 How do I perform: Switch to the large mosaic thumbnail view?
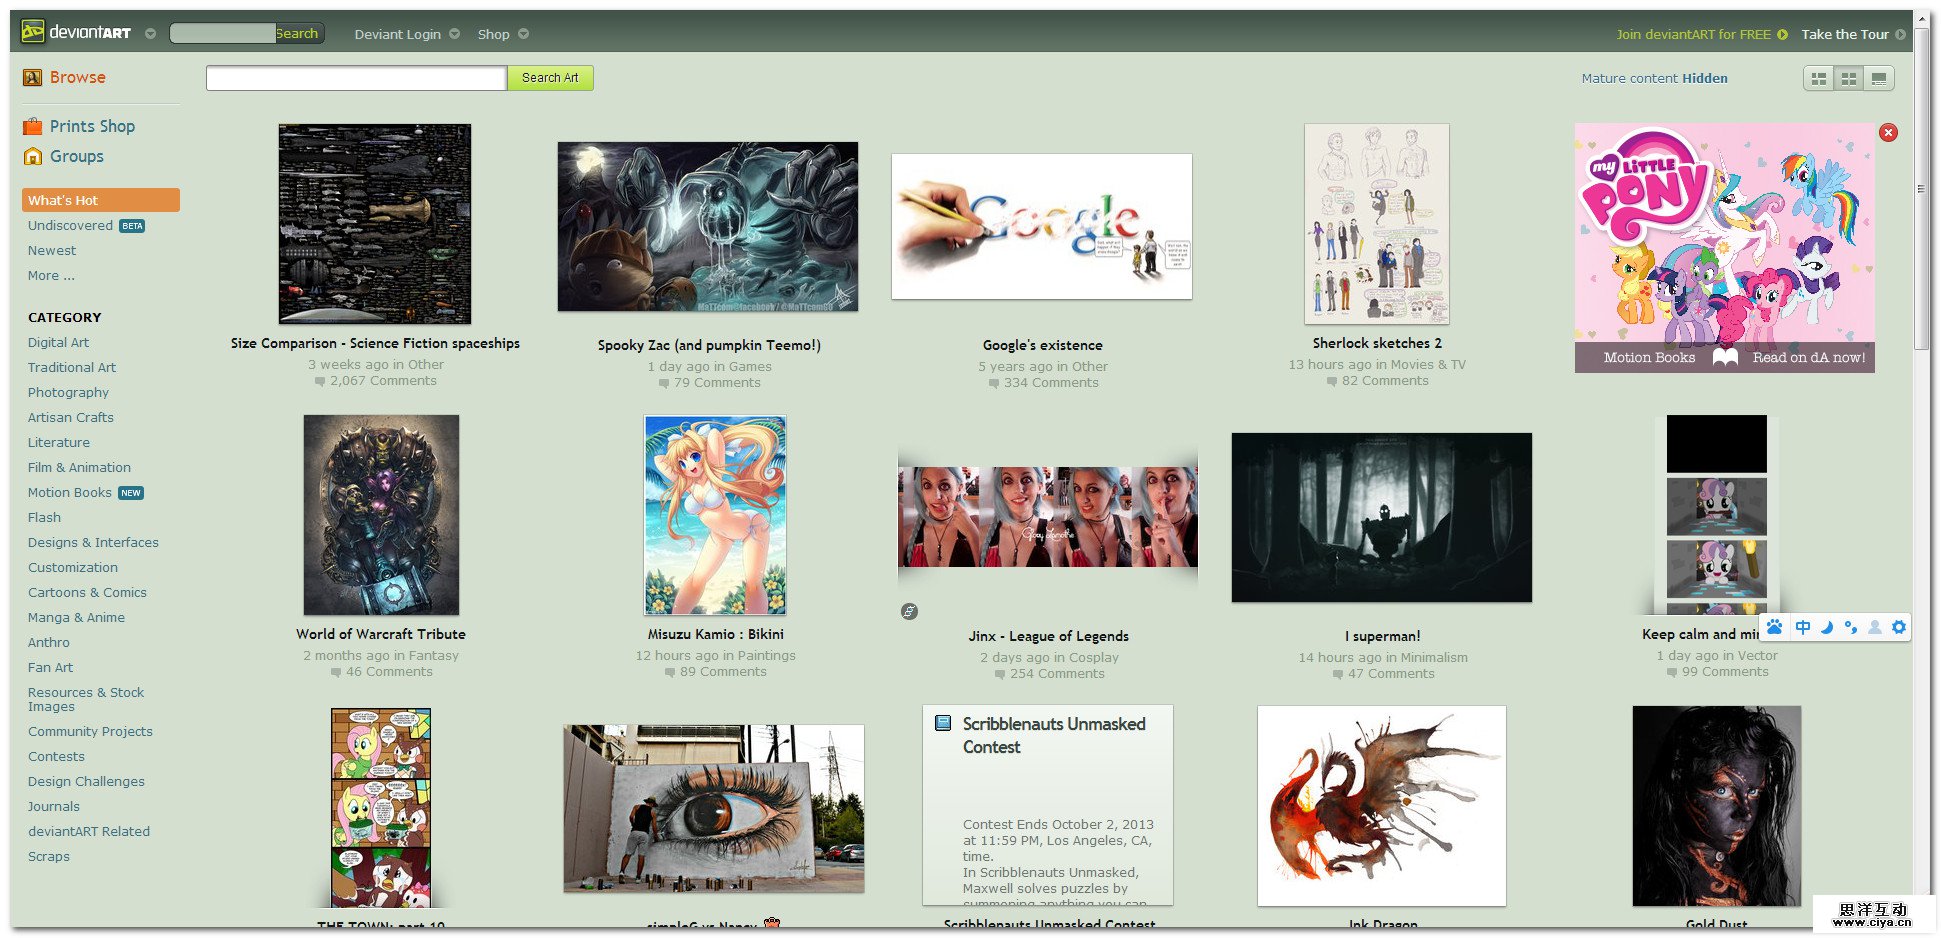pos(1819,79)
